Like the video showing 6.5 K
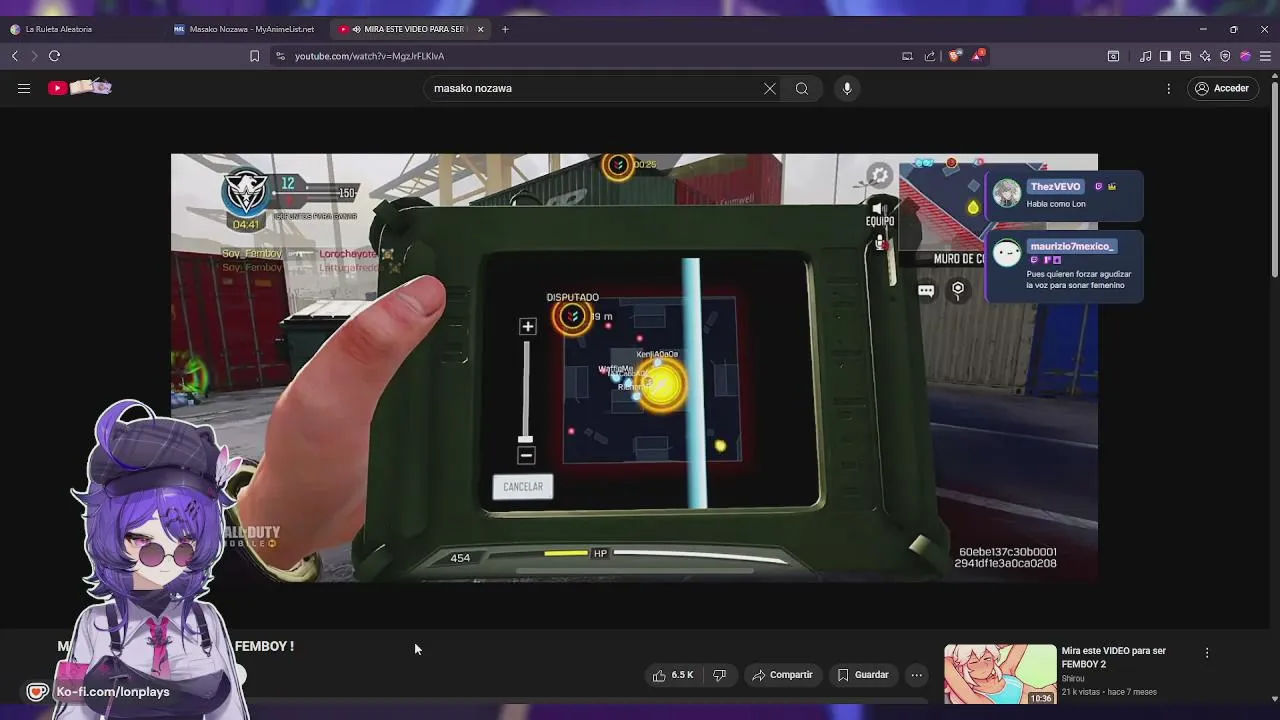Screen dimensions: 1280x720 (672, 675)
